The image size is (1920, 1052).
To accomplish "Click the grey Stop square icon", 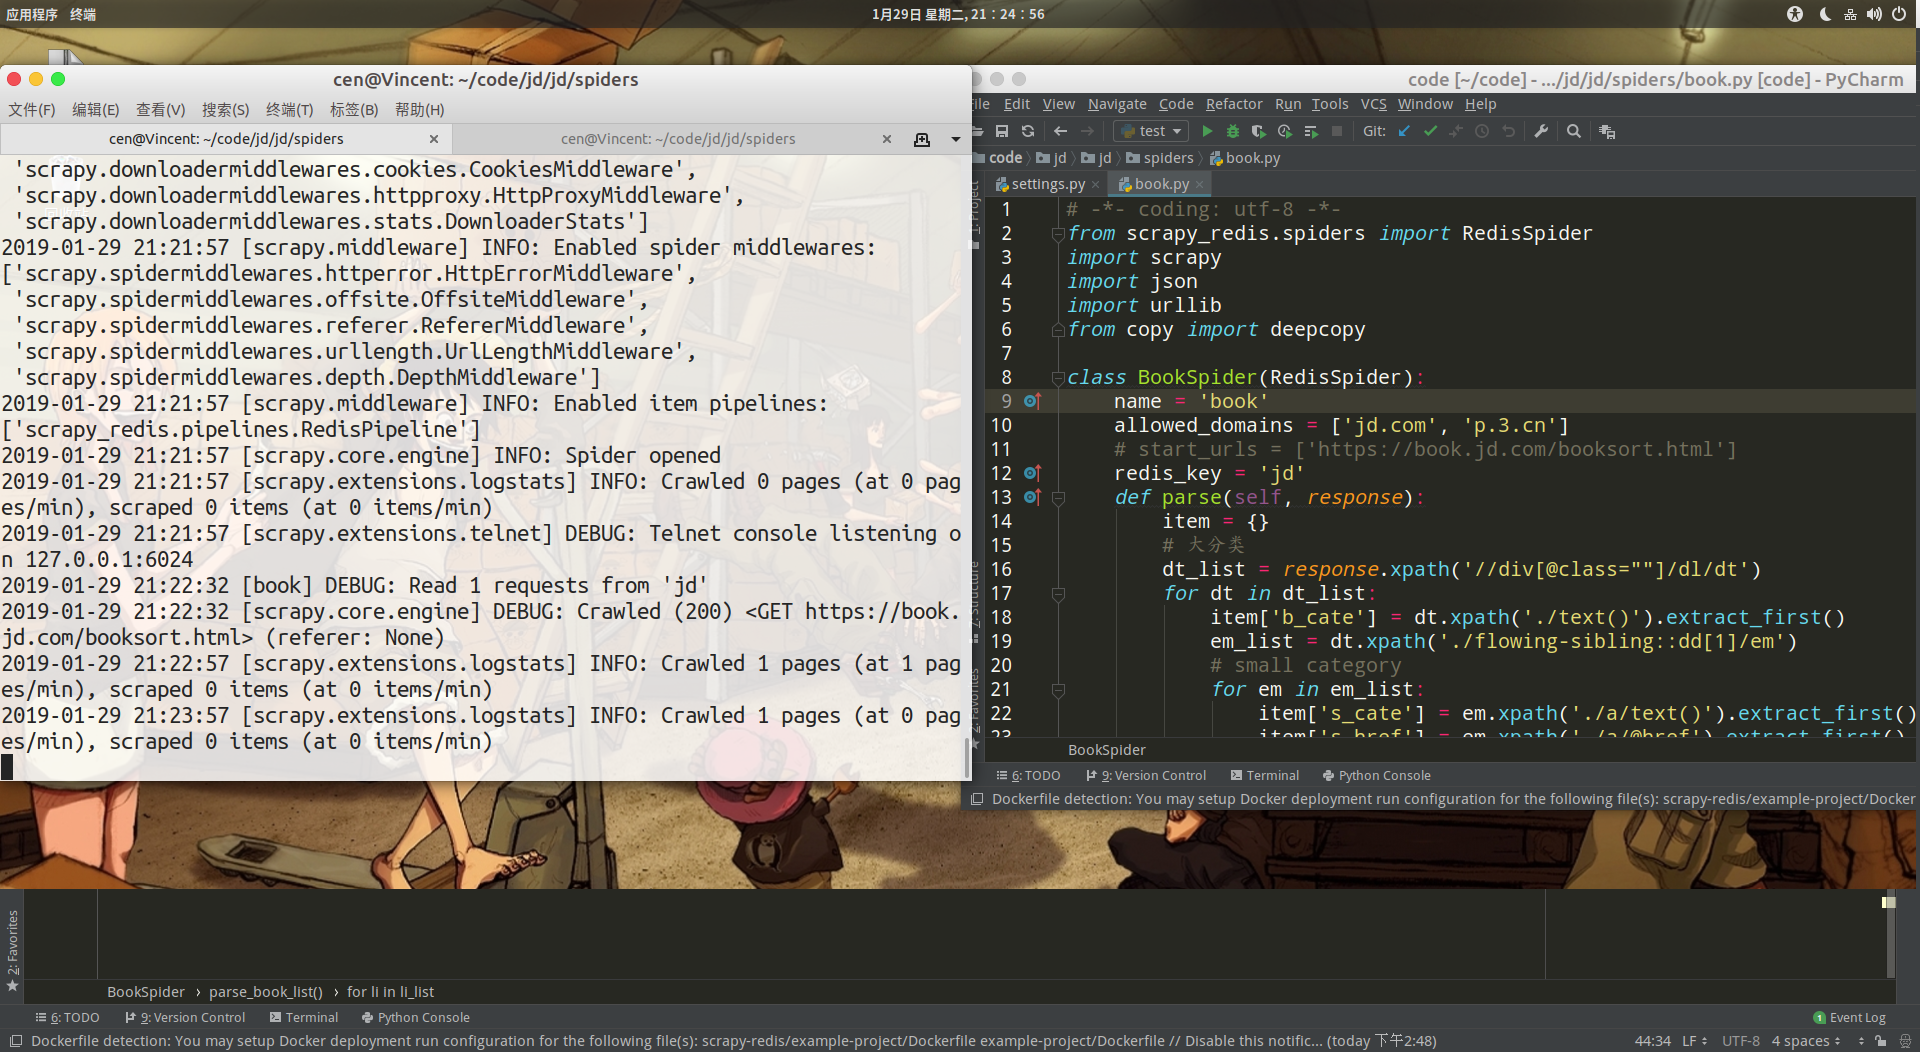I will click(1337, 131).
